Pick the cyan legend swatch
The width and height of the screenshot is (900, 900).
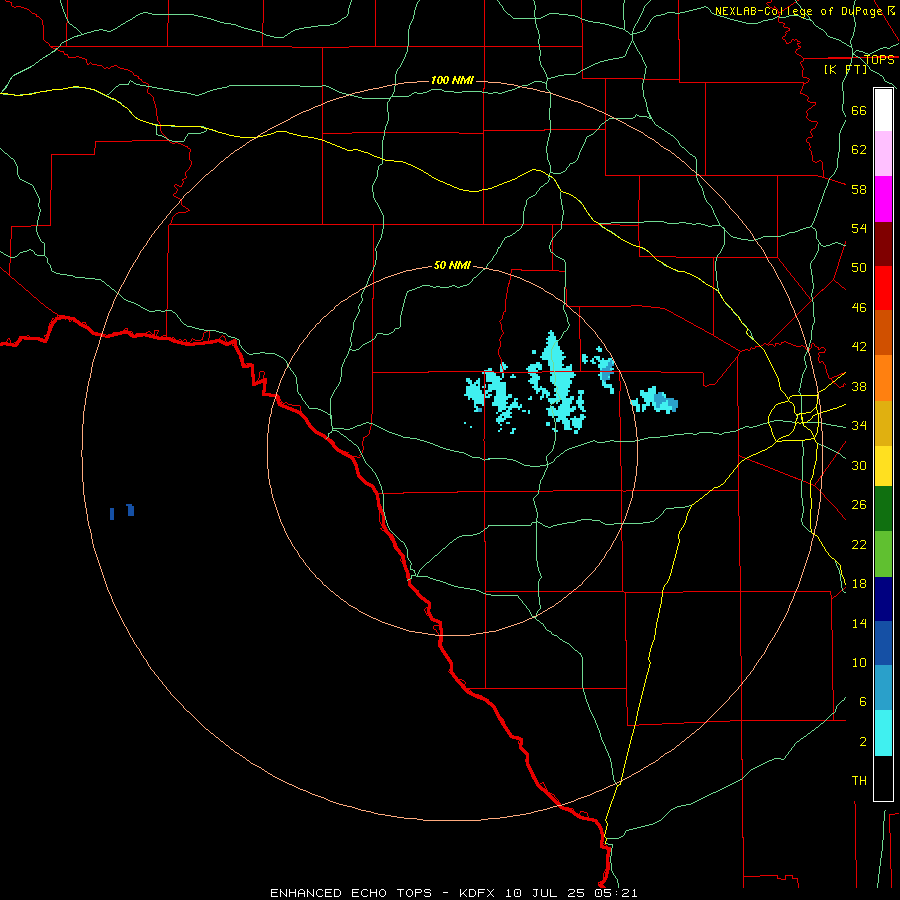click(x=883, y=733)
